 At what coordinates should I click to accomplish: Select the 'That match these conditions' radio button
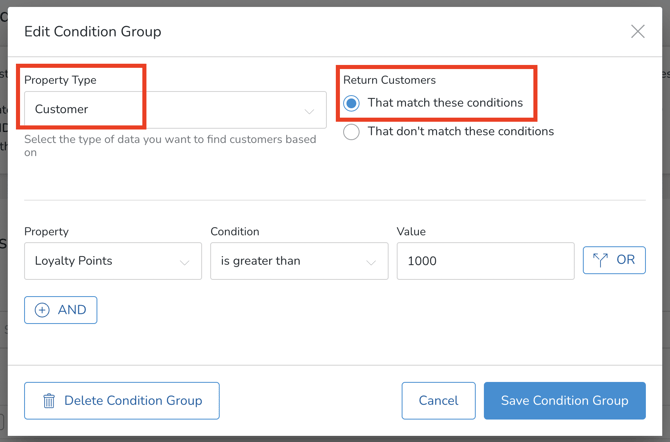[x=352, y=103]
